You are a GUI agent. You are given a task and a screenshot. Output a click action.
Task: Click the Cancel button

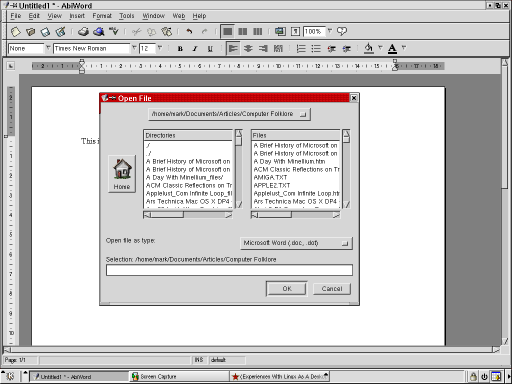tap(332, 289)
